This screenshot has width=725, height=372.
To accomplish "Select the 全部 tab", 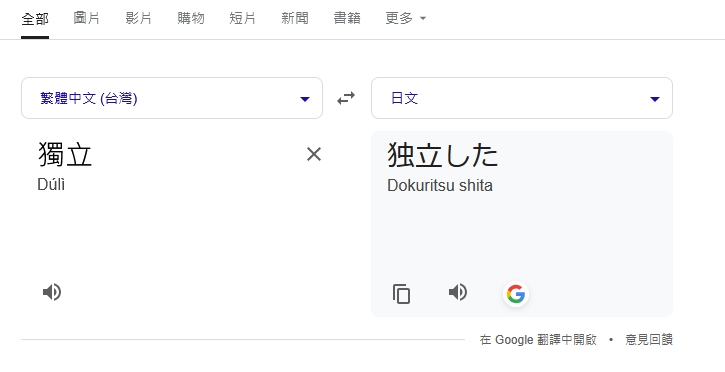I will 35,19.
